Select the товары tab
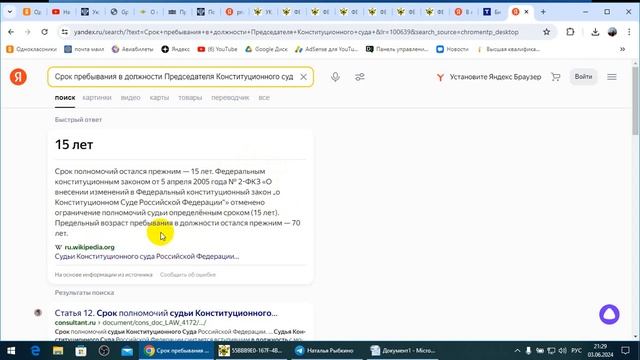The height and width of the screenshot is (360, 640). [x=190, y=98]
